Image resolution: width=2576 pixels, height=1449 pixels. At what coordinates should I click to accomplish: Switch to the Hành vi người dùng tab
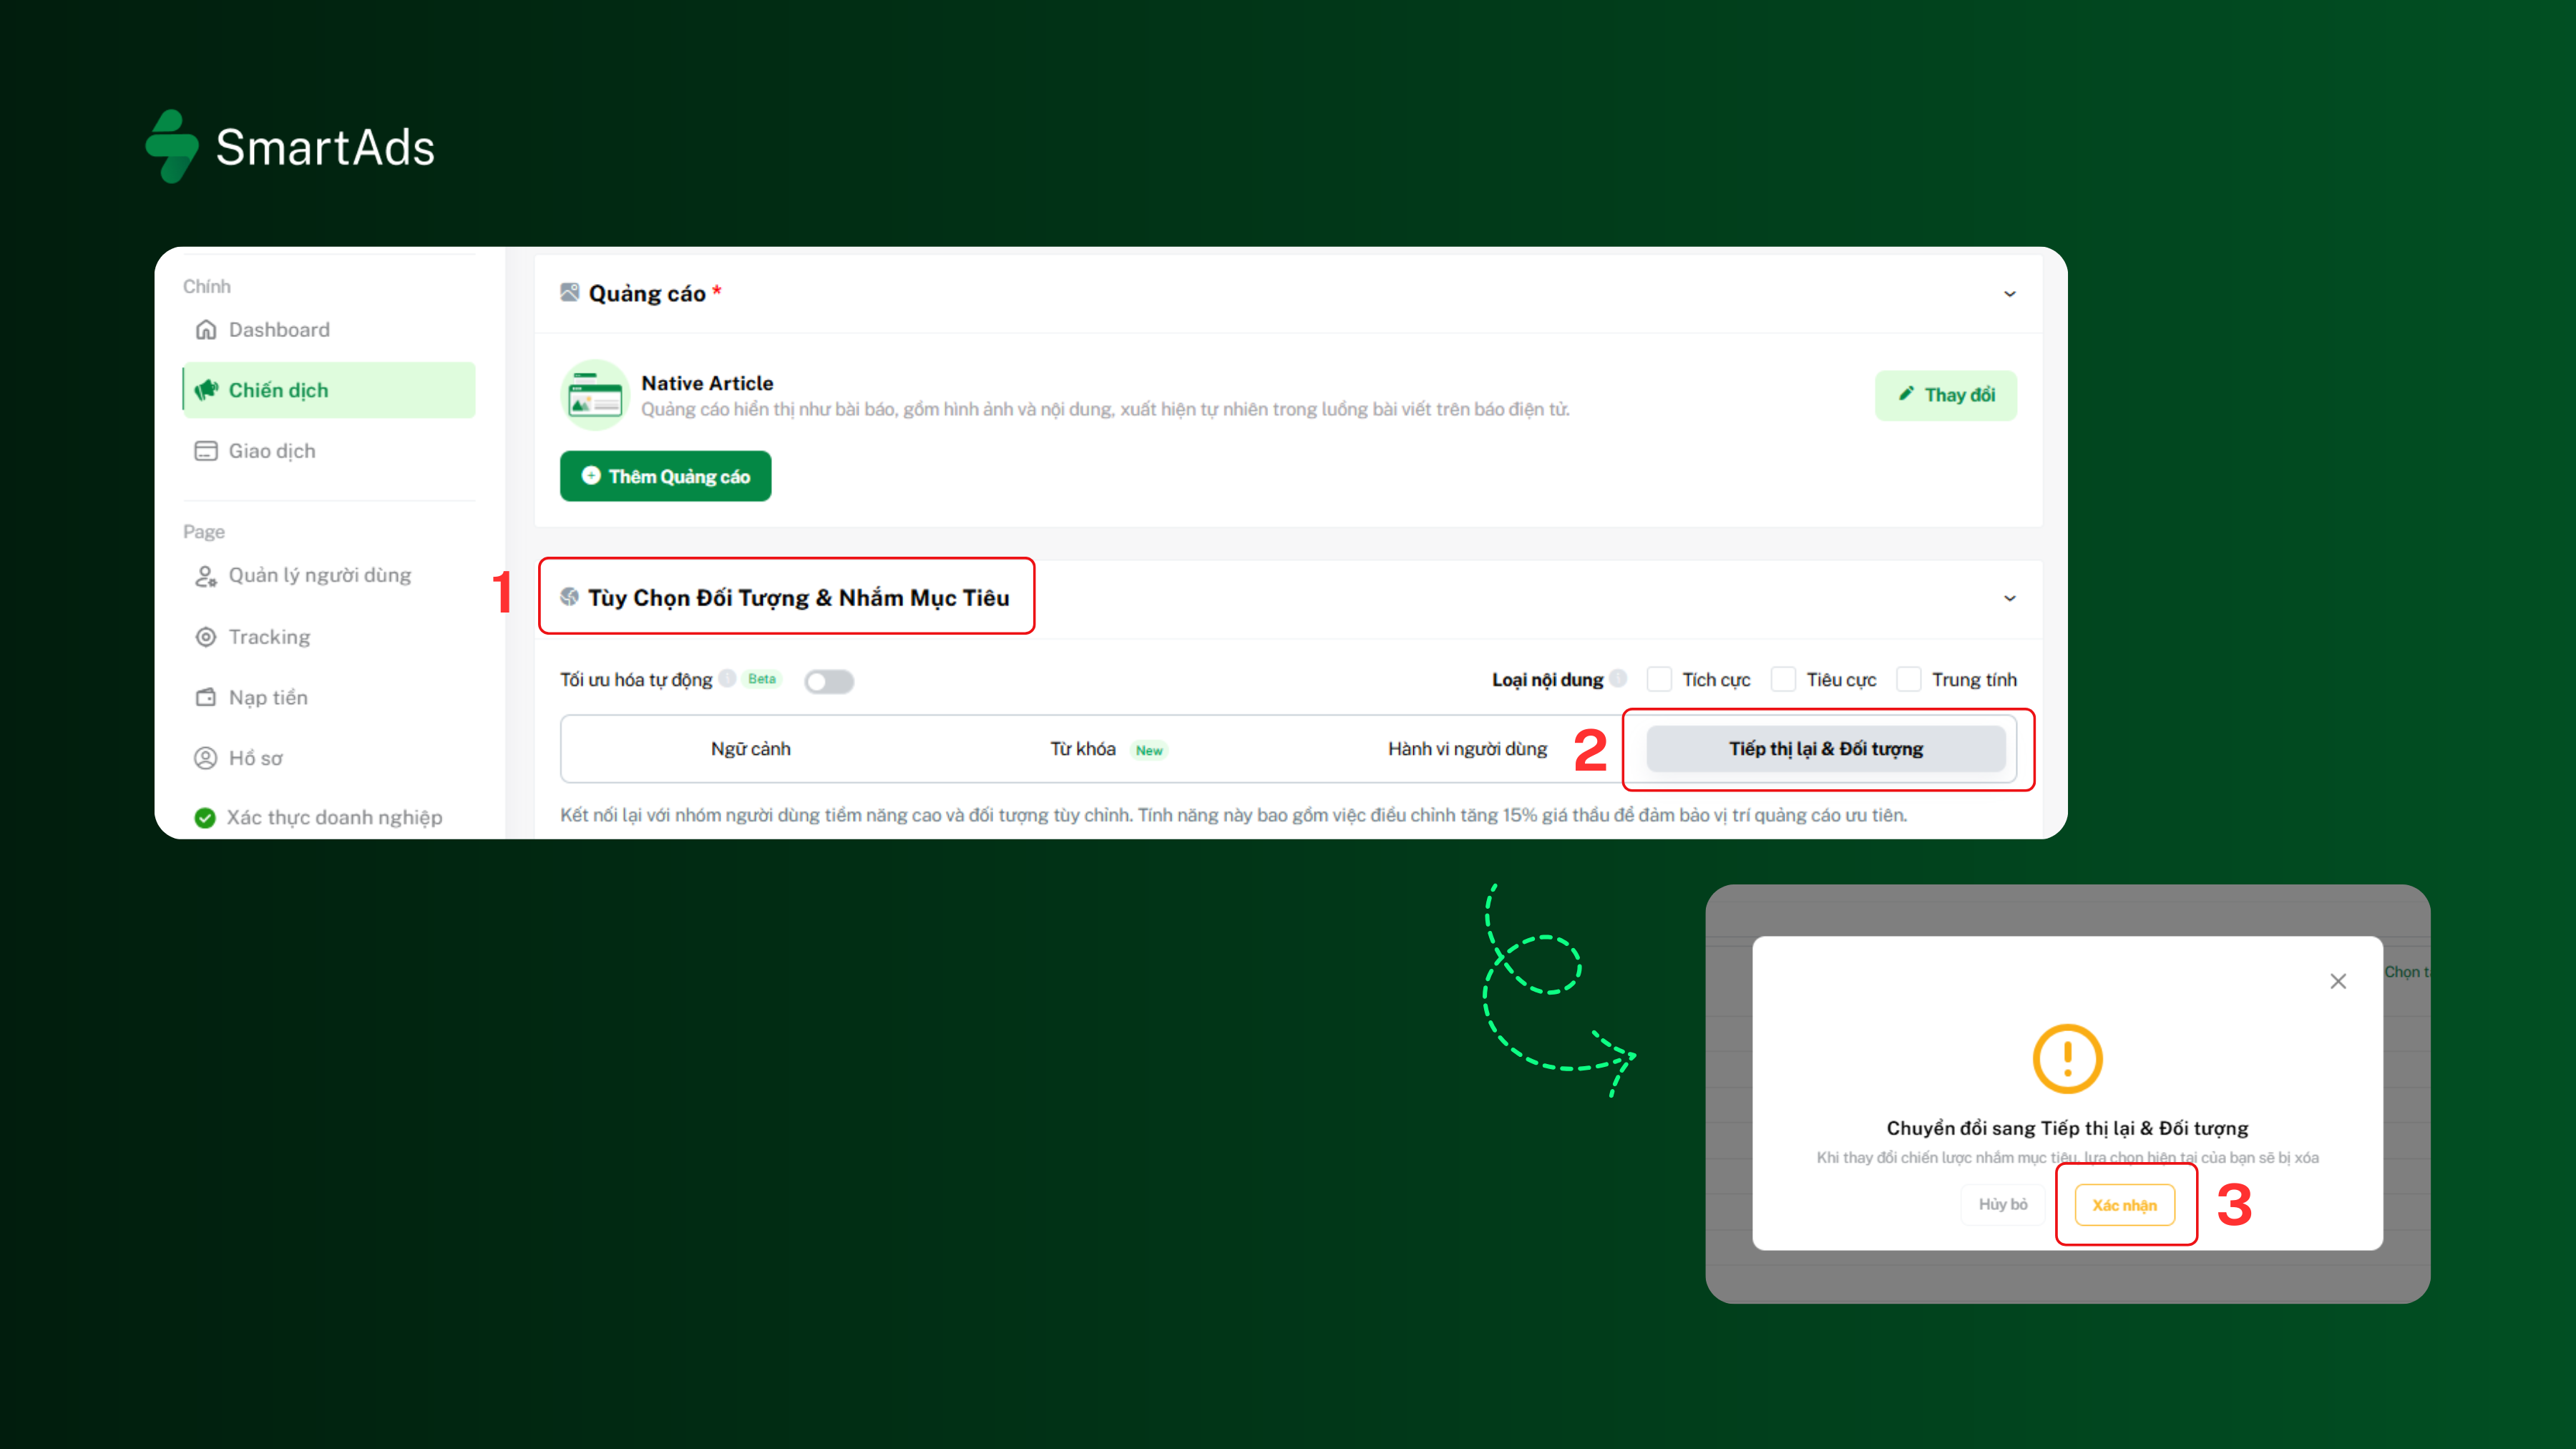tap(1466, 749)
